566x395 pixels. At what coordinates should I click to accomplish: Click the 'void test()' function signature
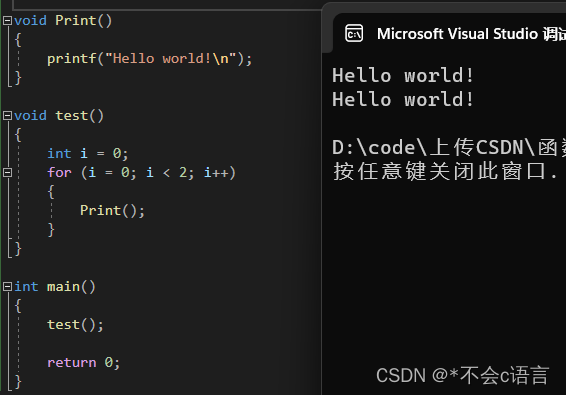(59, 116)
